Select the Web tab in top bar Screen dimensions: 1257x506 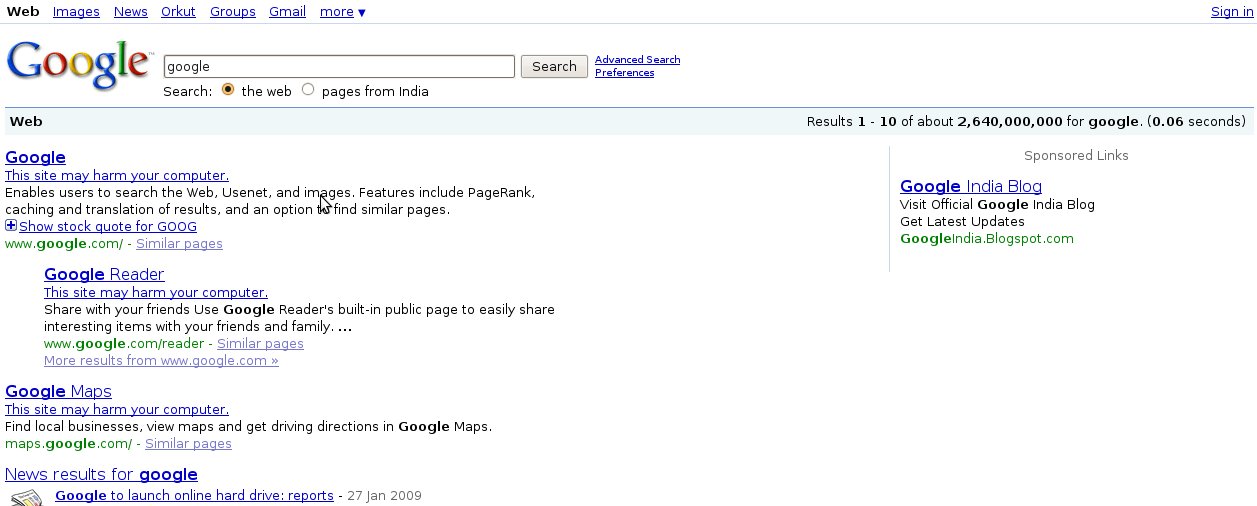(23, 12)
